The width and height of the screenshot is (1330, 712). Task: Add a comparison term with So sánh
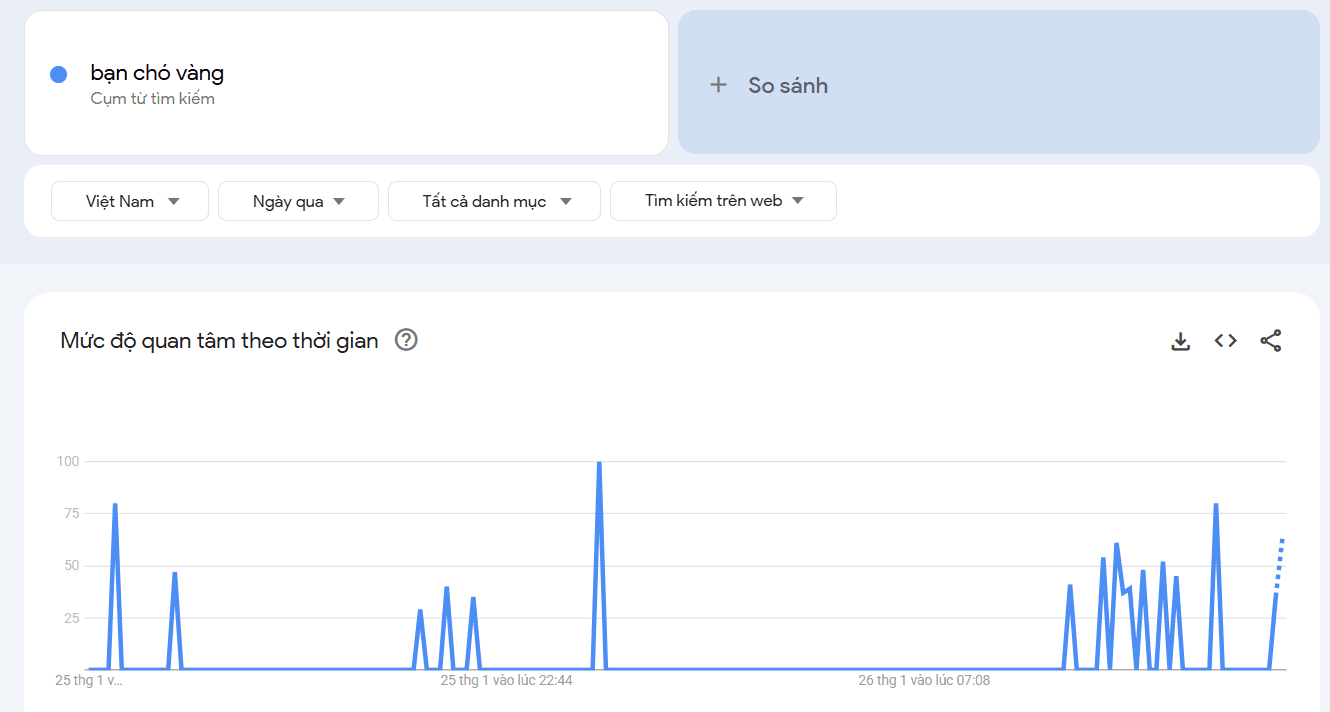pos(999,82)
